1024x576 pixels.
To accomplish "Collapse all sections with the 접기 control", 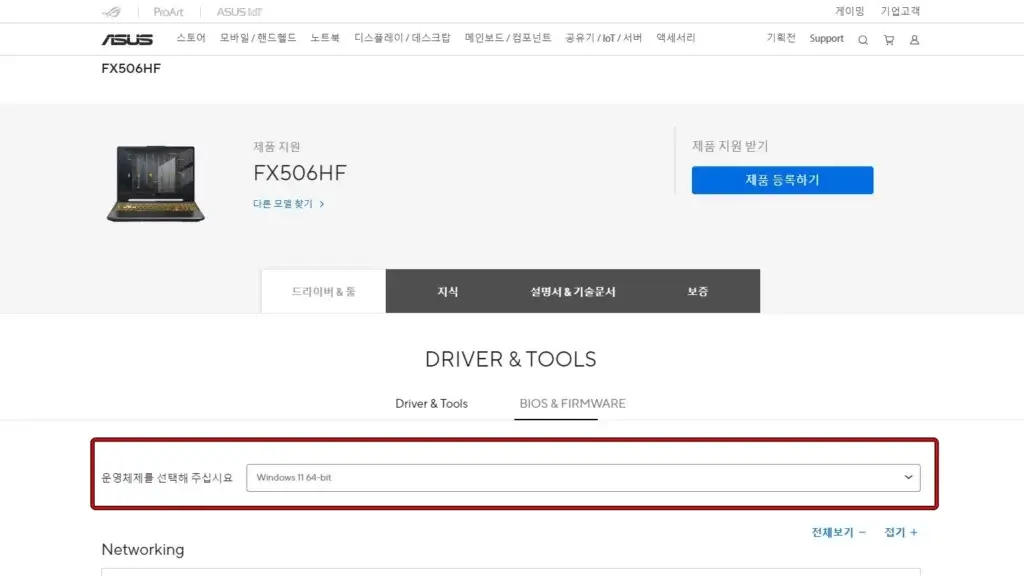I will pos(899,532).
